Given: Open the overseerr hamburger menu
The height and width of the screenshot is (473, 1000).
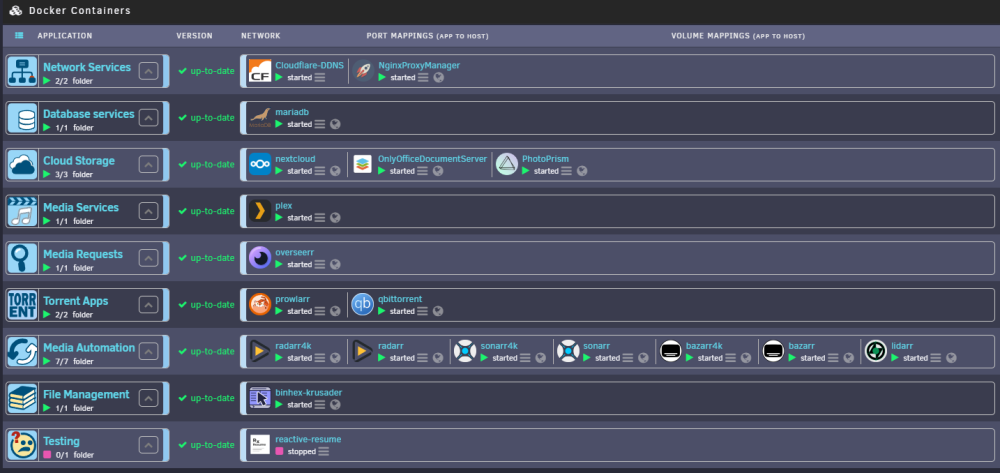Looking at the screenshot, I should tap(320, 265).
